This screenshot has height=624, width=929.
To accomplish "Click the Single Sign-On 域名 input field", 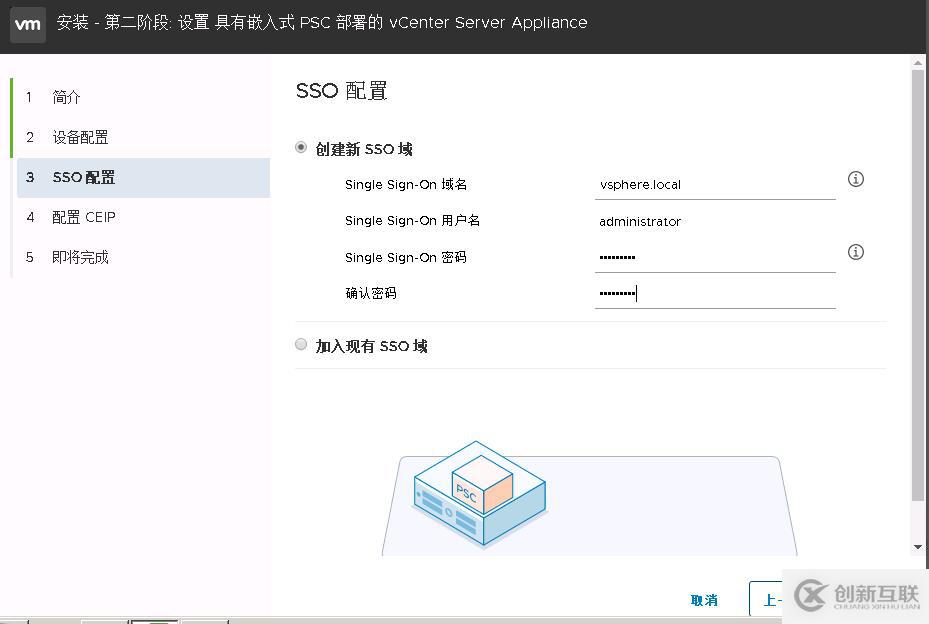I will (x=715, y=184).
